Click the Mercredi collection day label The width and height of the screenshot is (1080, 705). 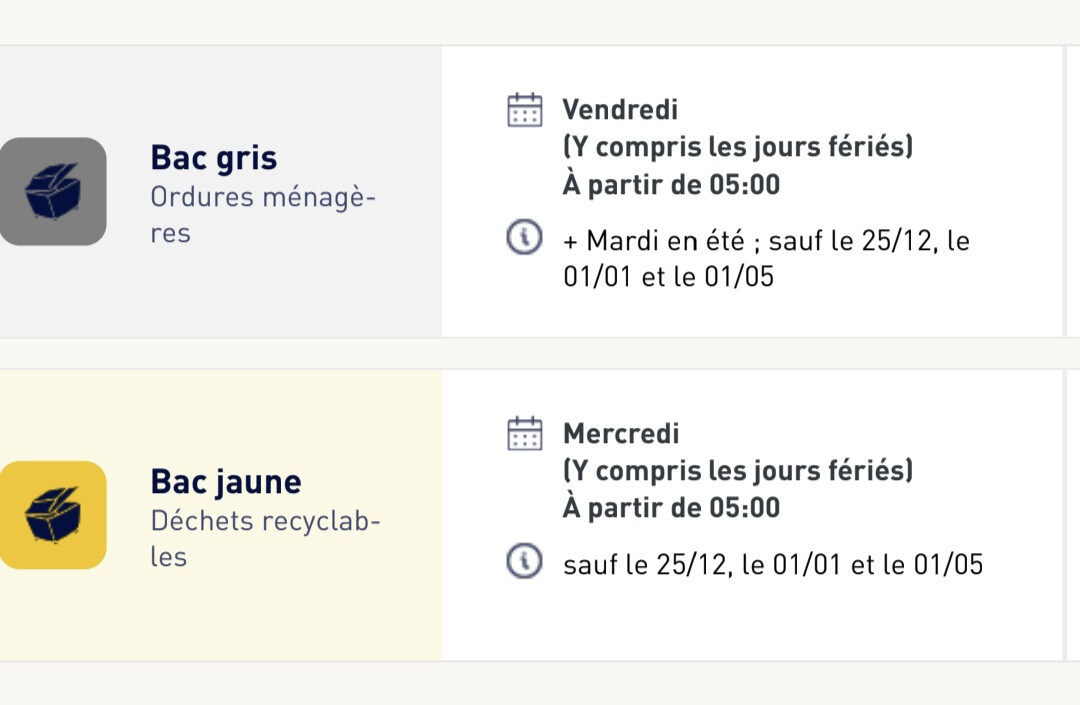(621, 433)
